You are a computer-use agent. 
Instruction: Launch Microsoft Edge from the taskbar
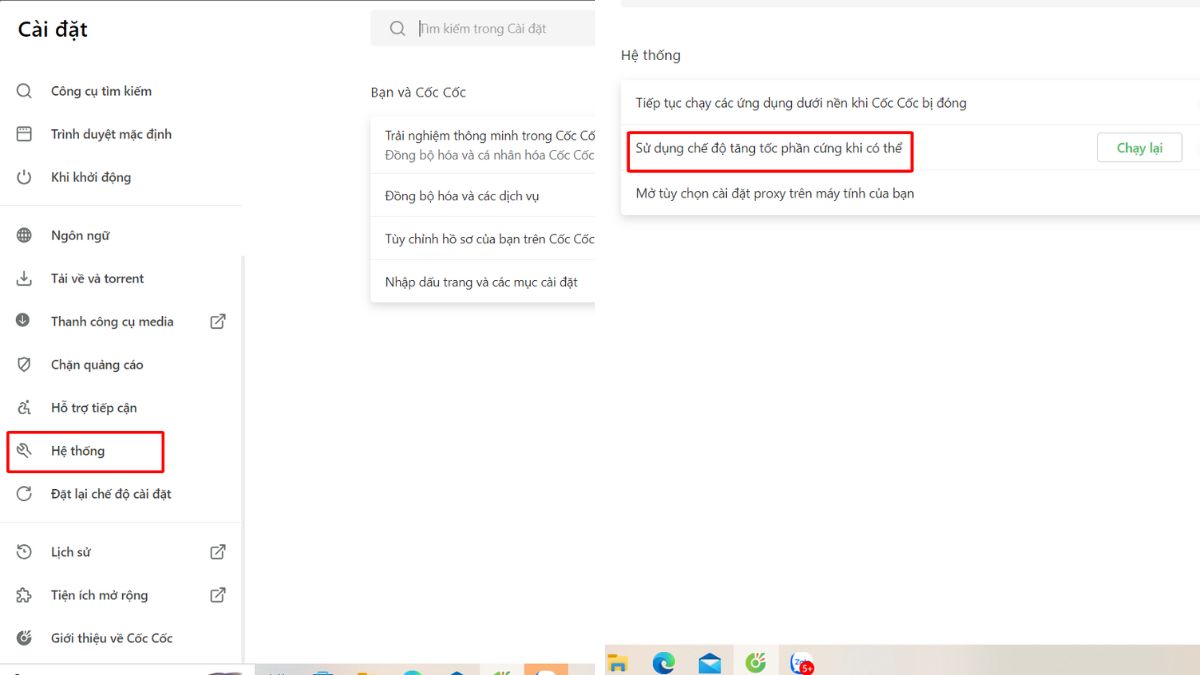click(x=663, y=662)
